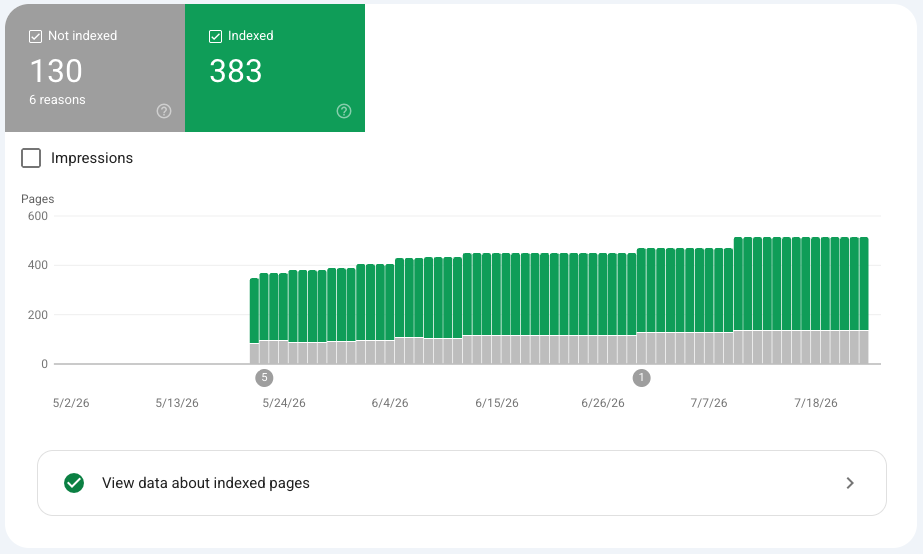Click the first green bar in chart
The width and height of the screenshot is (923, 554).
[254, 311]
